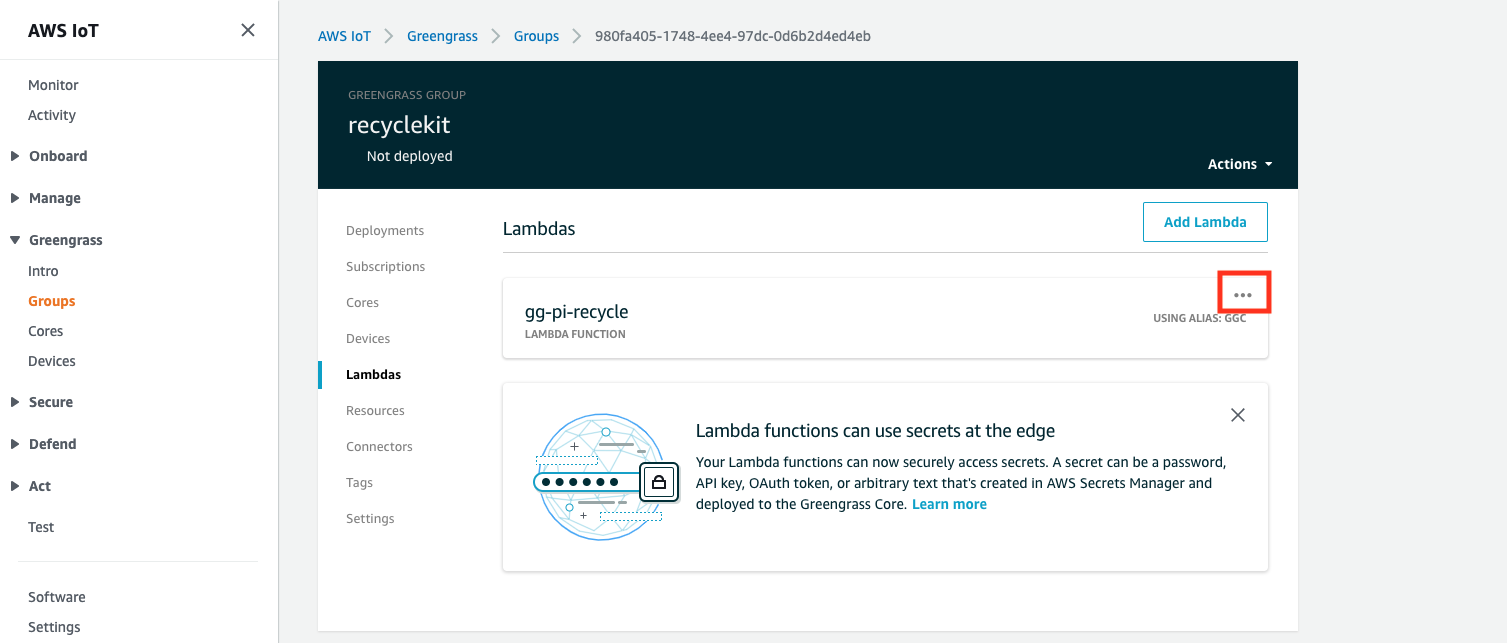
Task: Go to Greengrass Intro page
Action: click(43, 271)
